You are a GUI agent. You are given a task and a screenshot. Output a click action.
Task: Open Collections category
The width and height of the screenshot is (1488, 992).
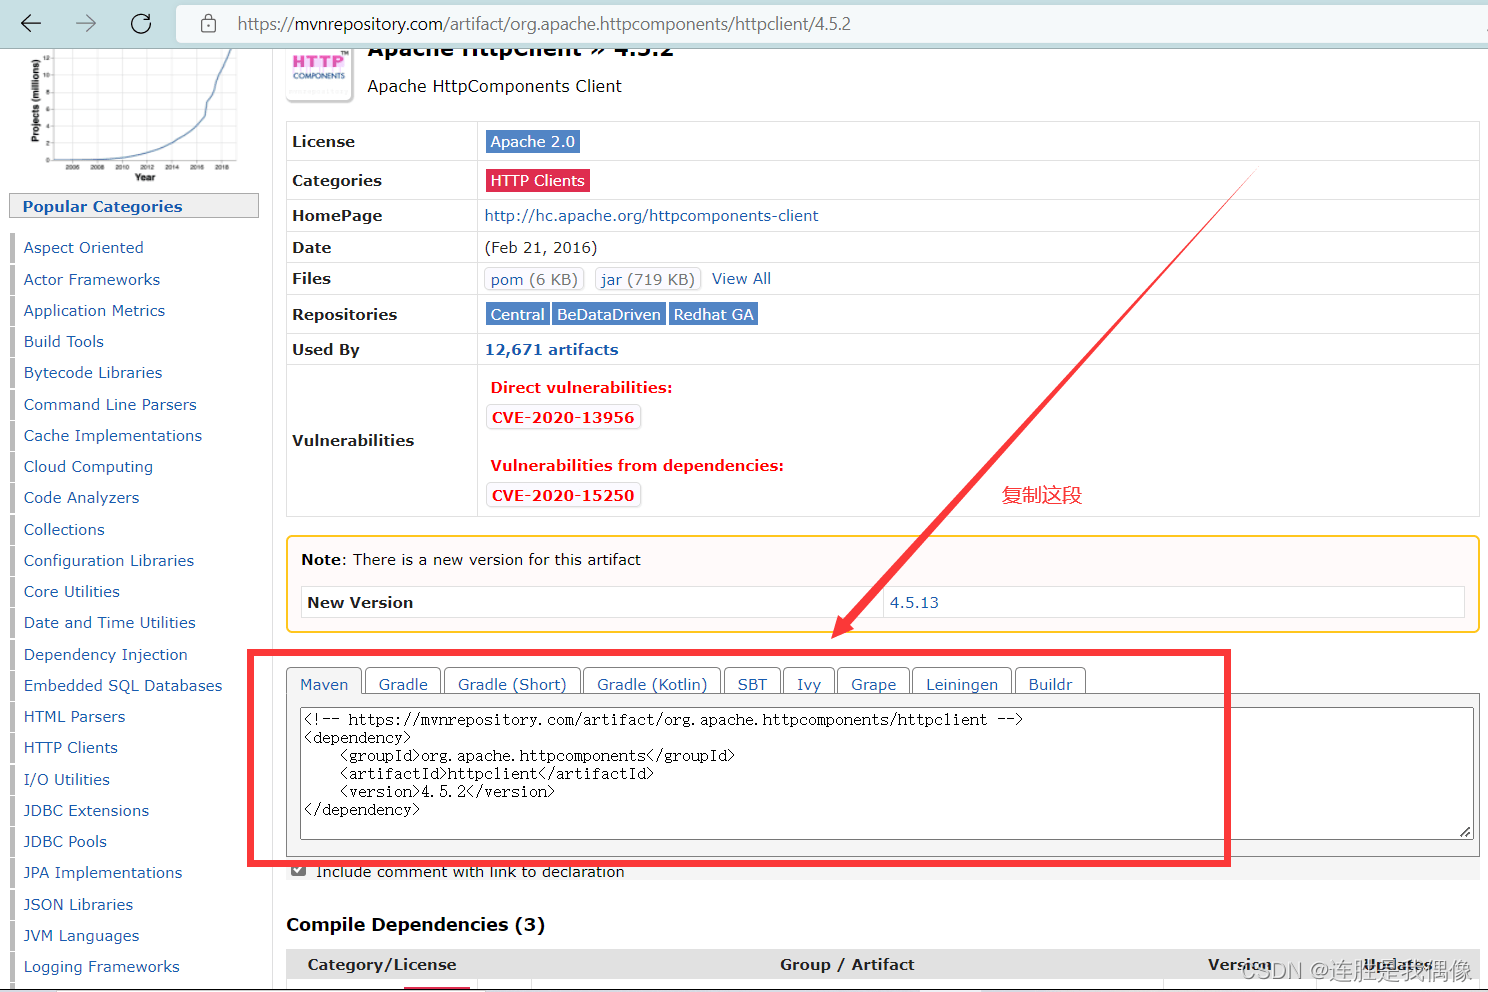[x=64, y=530]
